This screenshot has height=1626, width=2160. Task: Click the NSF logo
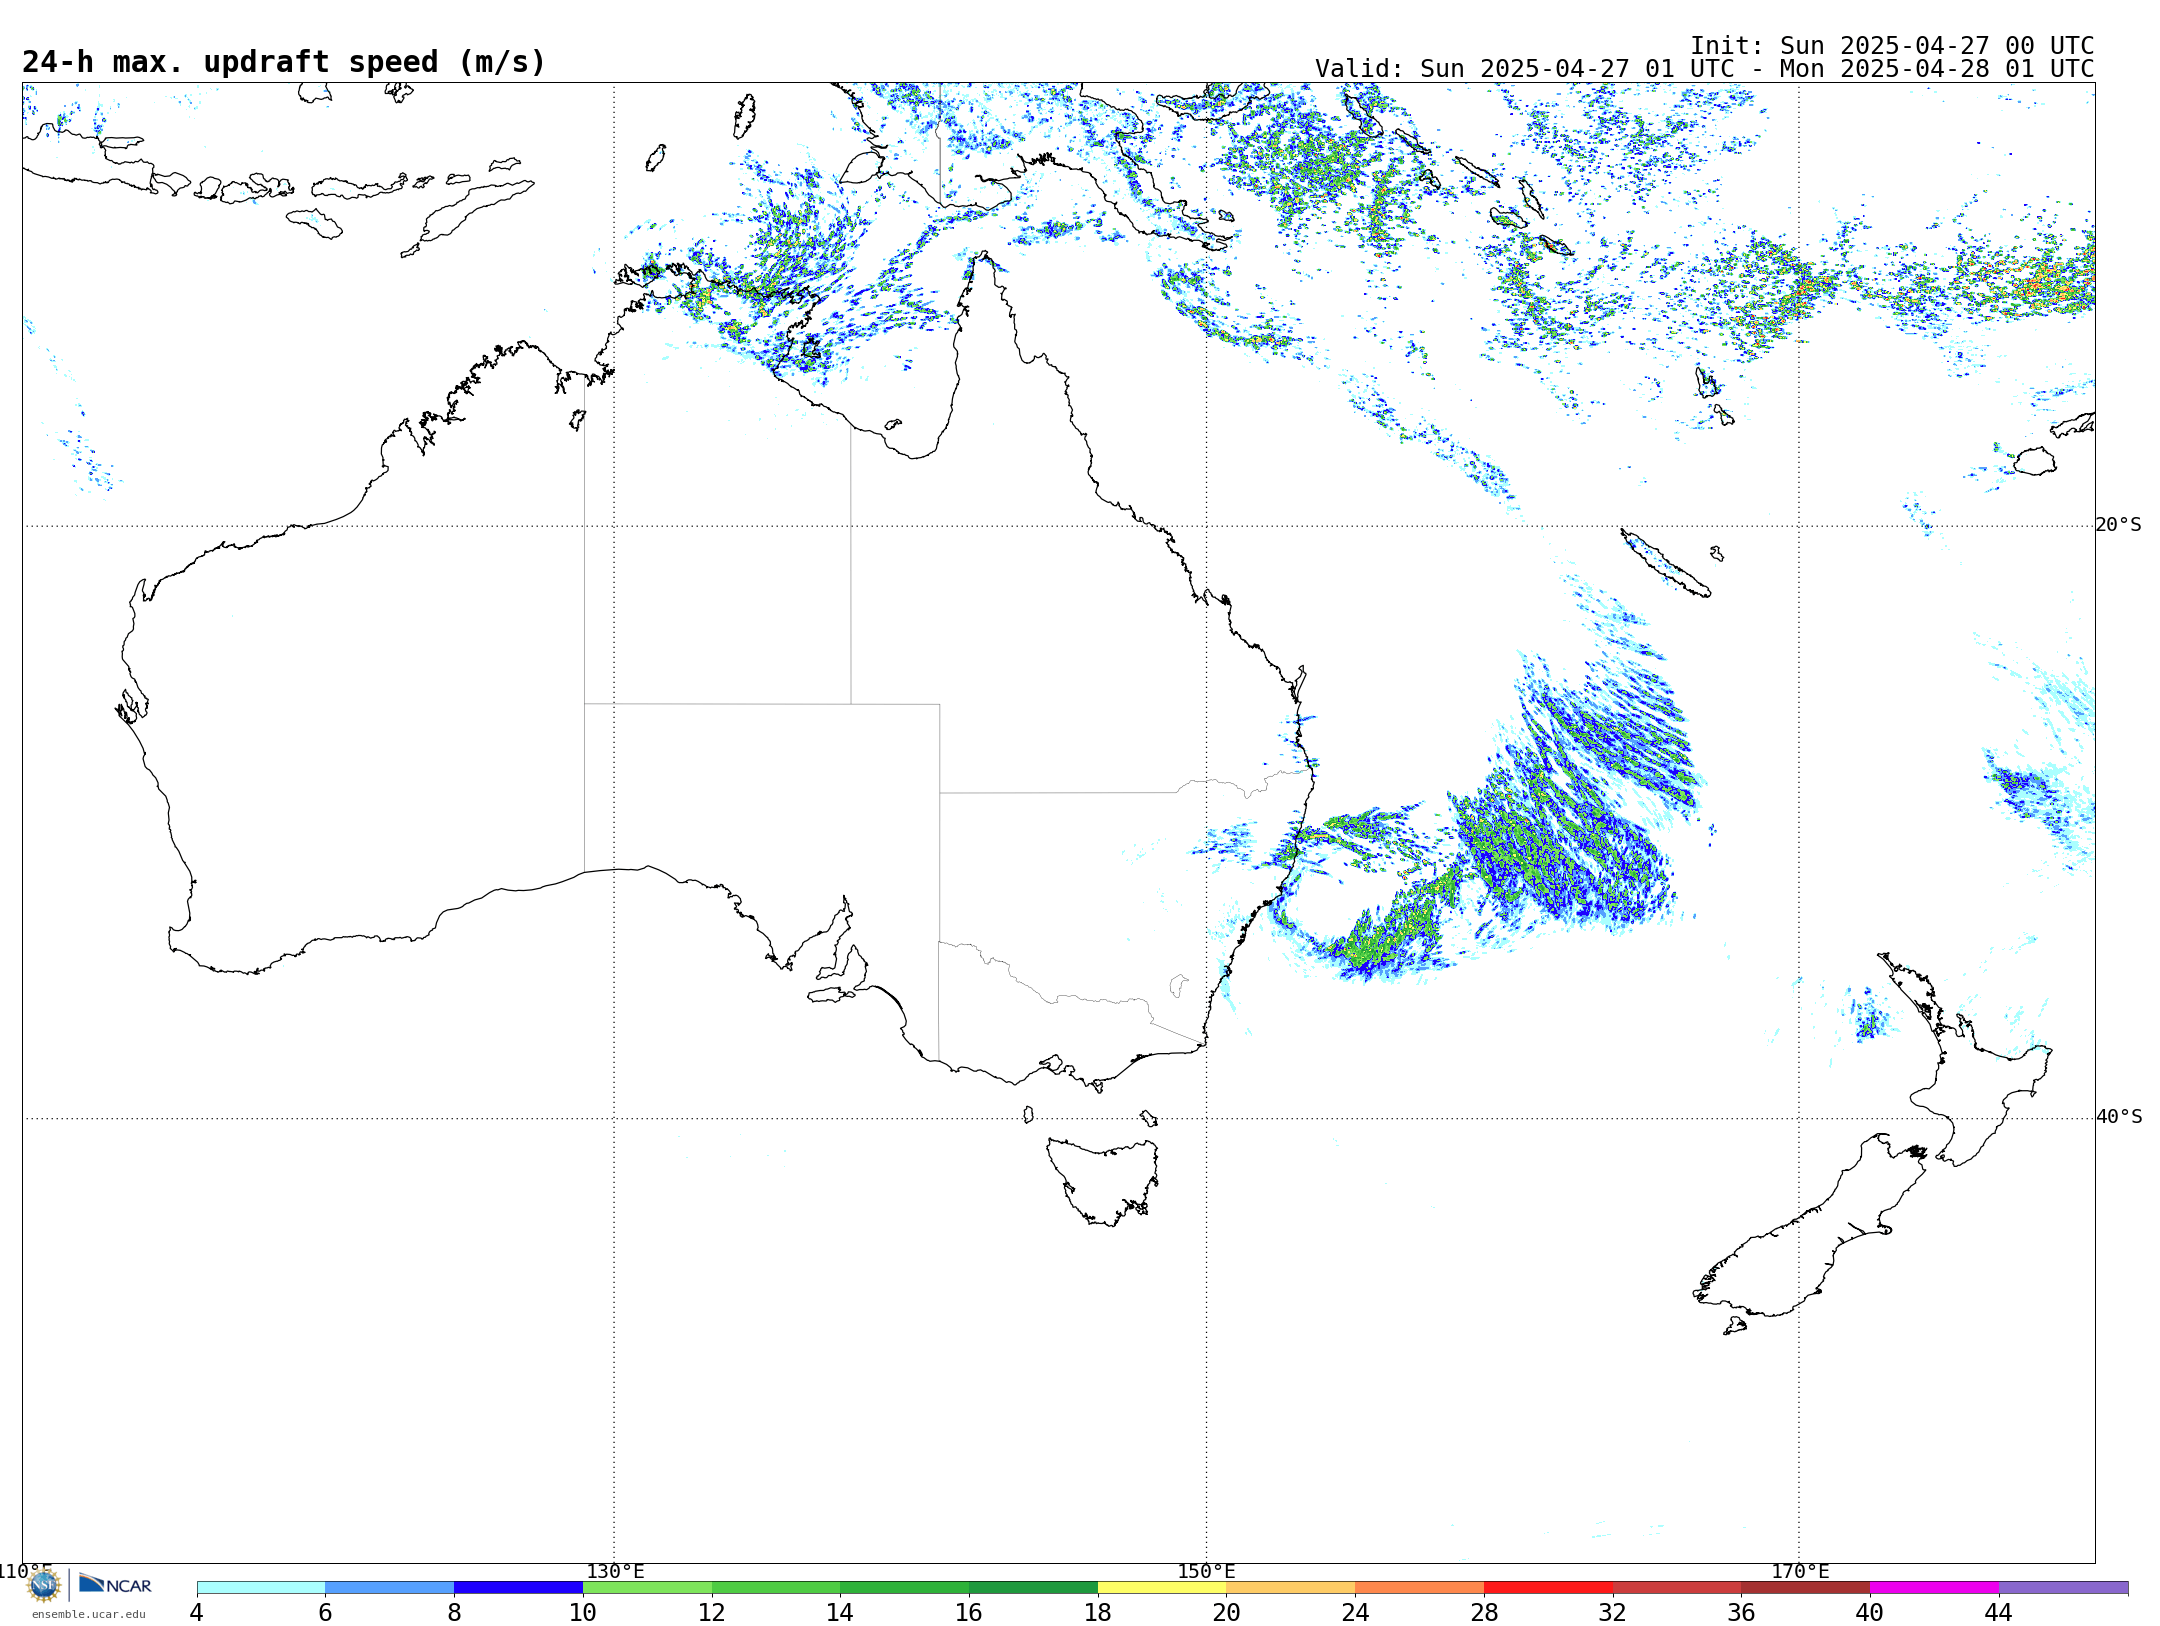point(44,1585)
